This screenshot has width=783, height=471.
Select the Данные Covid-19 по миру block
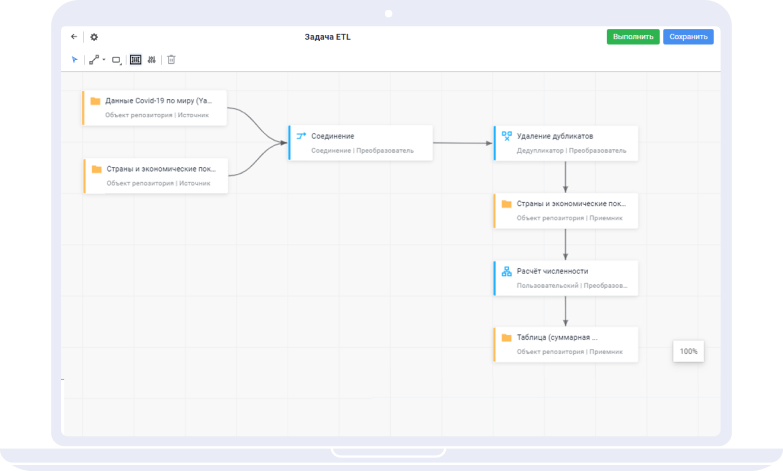click(x=155, y=107)
